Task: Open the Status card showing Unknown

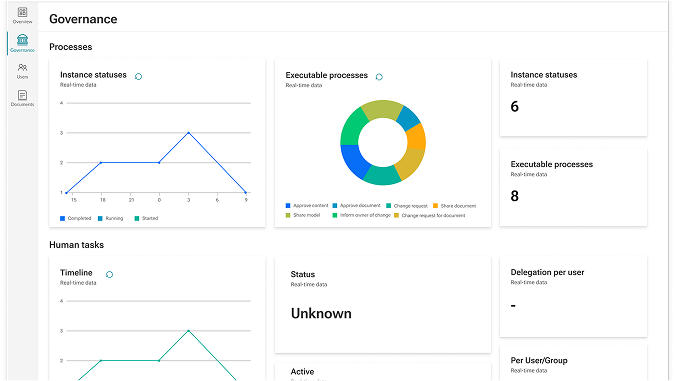Action: click(383, 304)
